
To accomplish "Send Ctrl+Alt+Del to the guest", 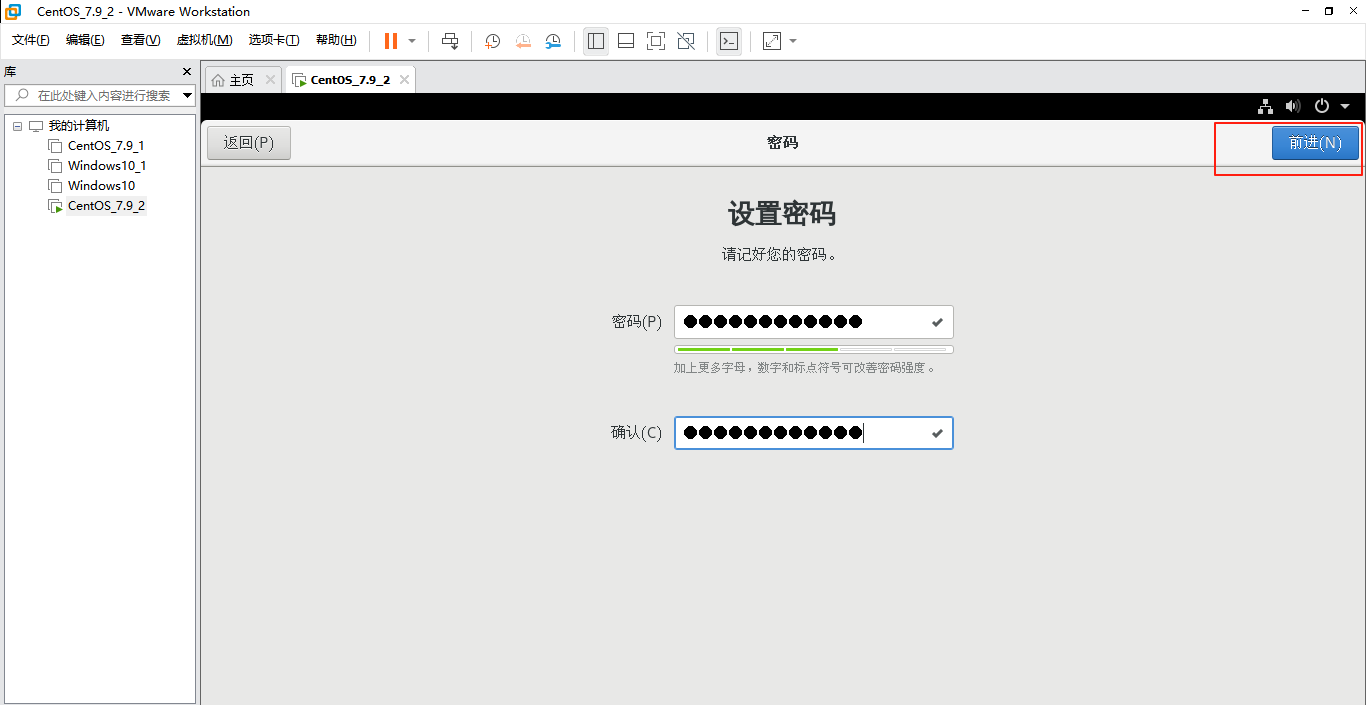I will [450, 41].
